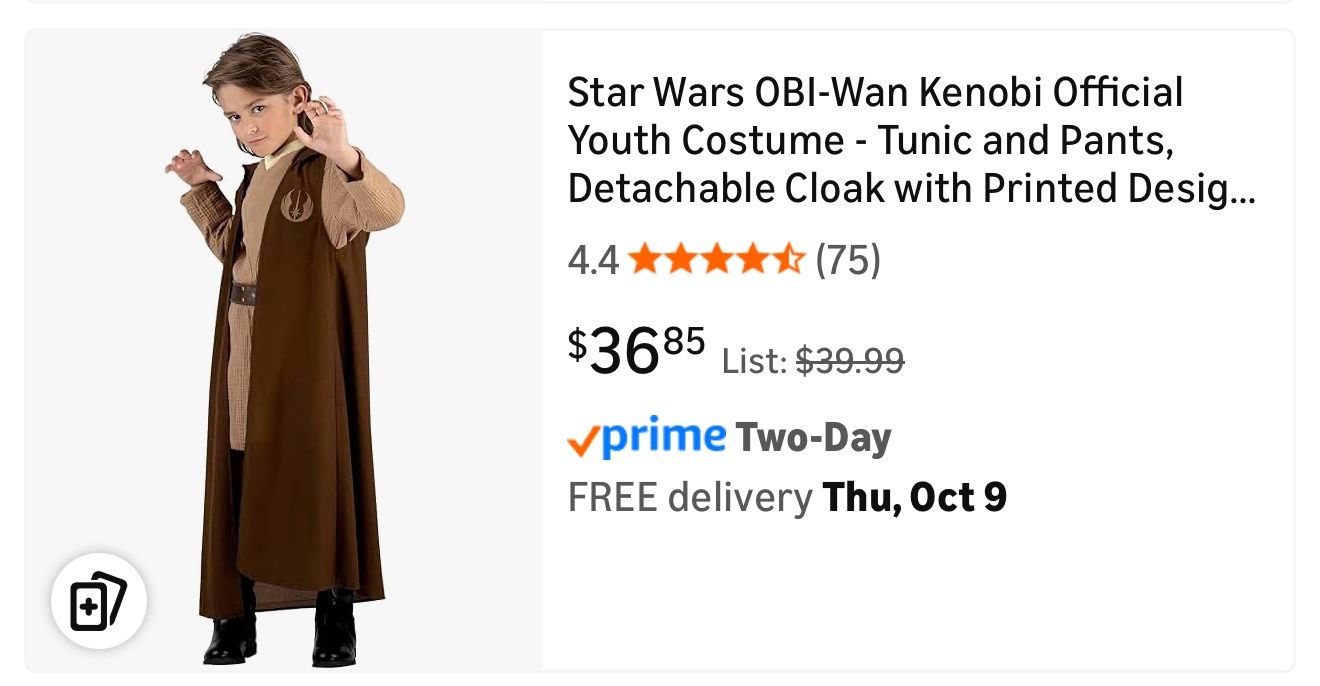Click the Jedi emblem on the cloak
The image size is (1320, 686).
[298, 204]
